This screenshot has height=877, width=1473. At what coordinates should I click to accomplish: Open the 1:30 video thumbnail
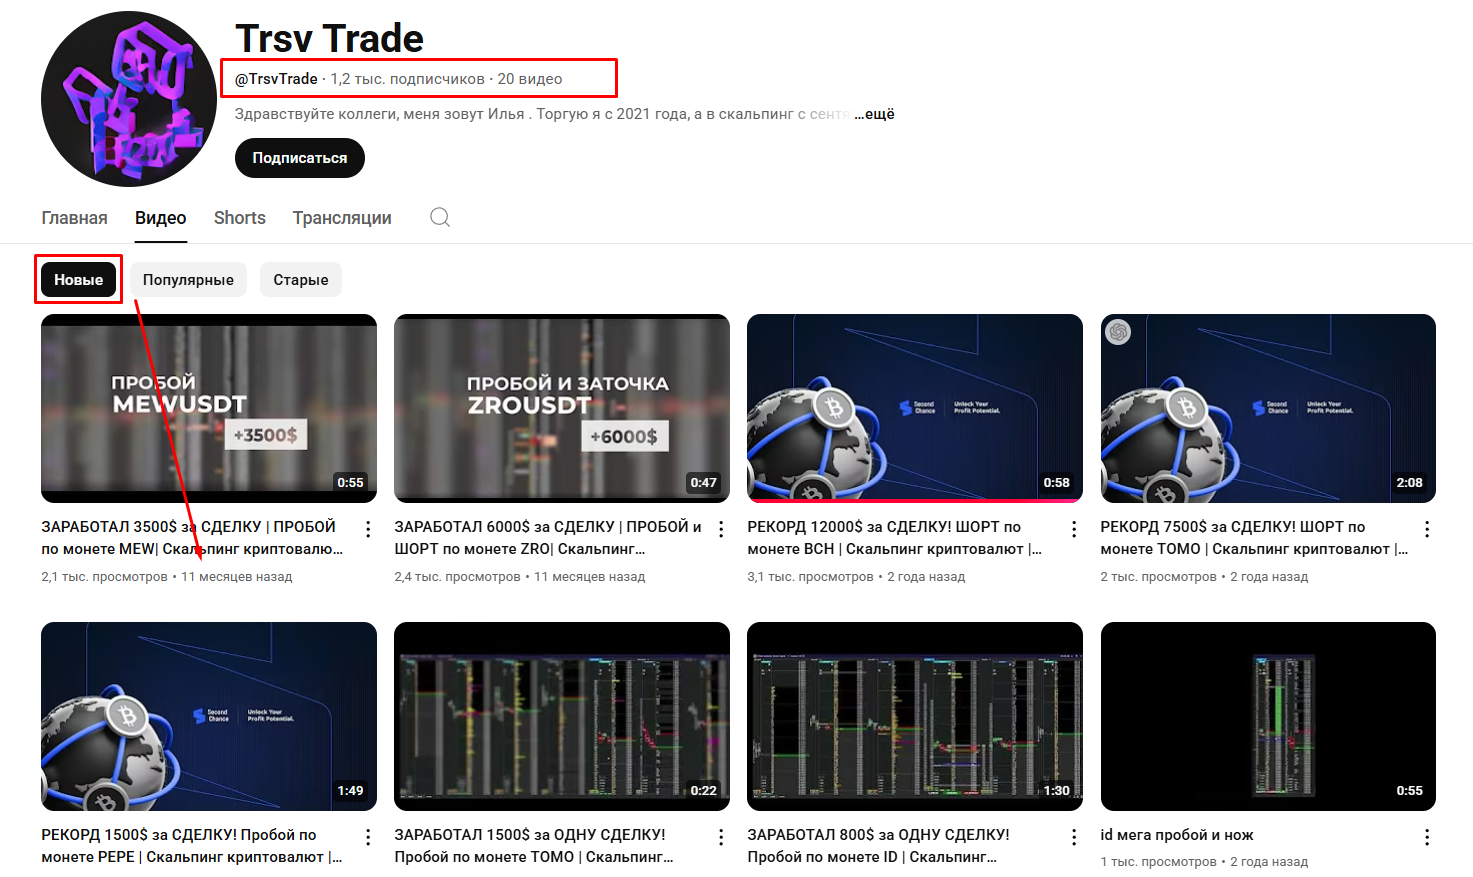915,716
